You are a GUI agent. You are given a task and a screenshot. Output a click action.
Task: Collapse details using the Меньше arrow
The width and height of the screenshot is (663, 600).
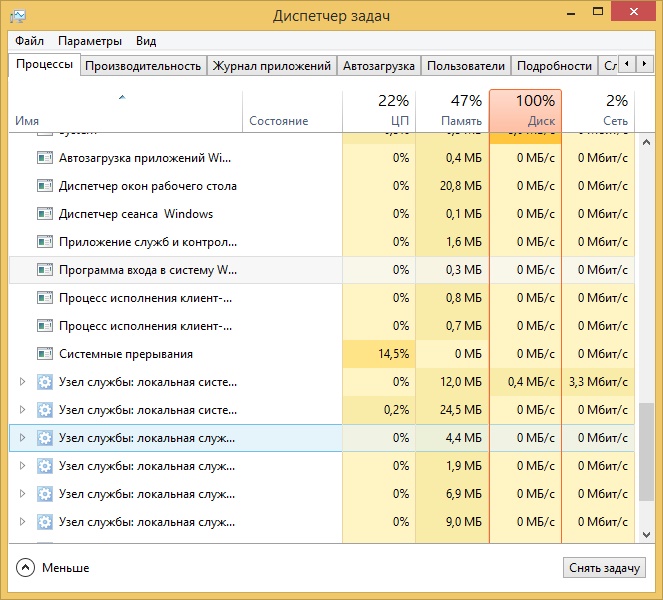26,567
